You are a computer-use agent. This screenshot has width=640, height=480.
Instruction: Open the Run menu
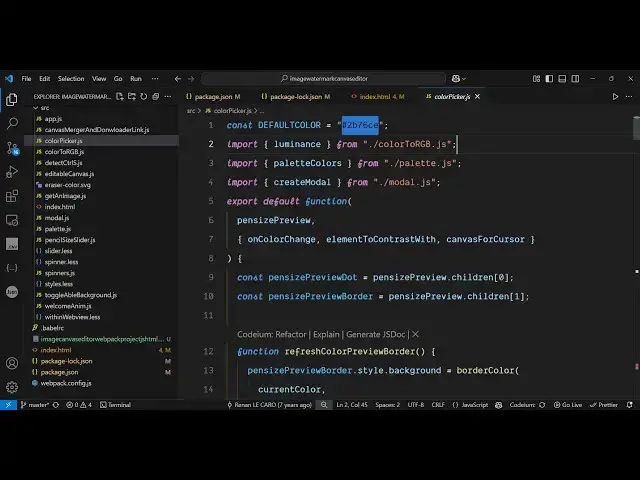click(136, 78)
